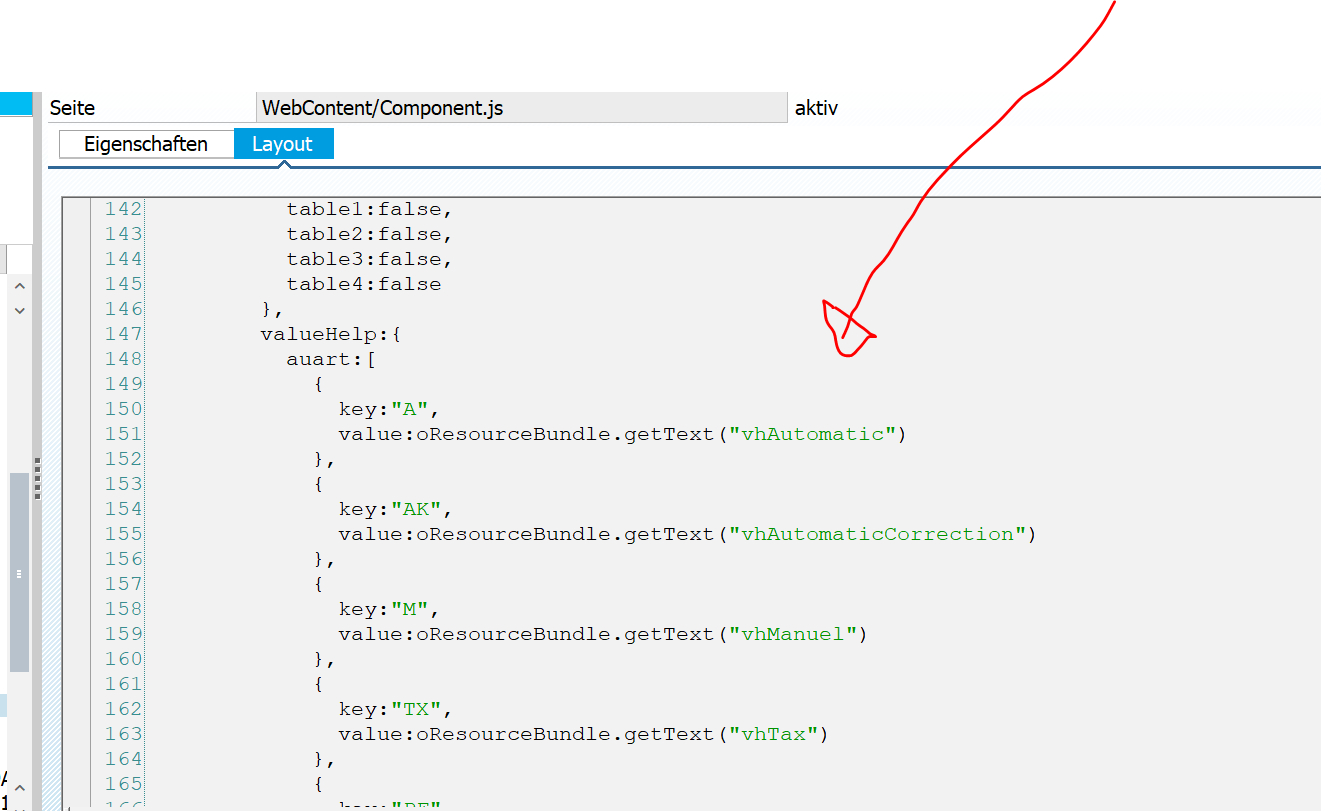Screen dimensions: 1321x811
Task: Switch to the Eigenschaften tab
Action: (x=146, y=144)
